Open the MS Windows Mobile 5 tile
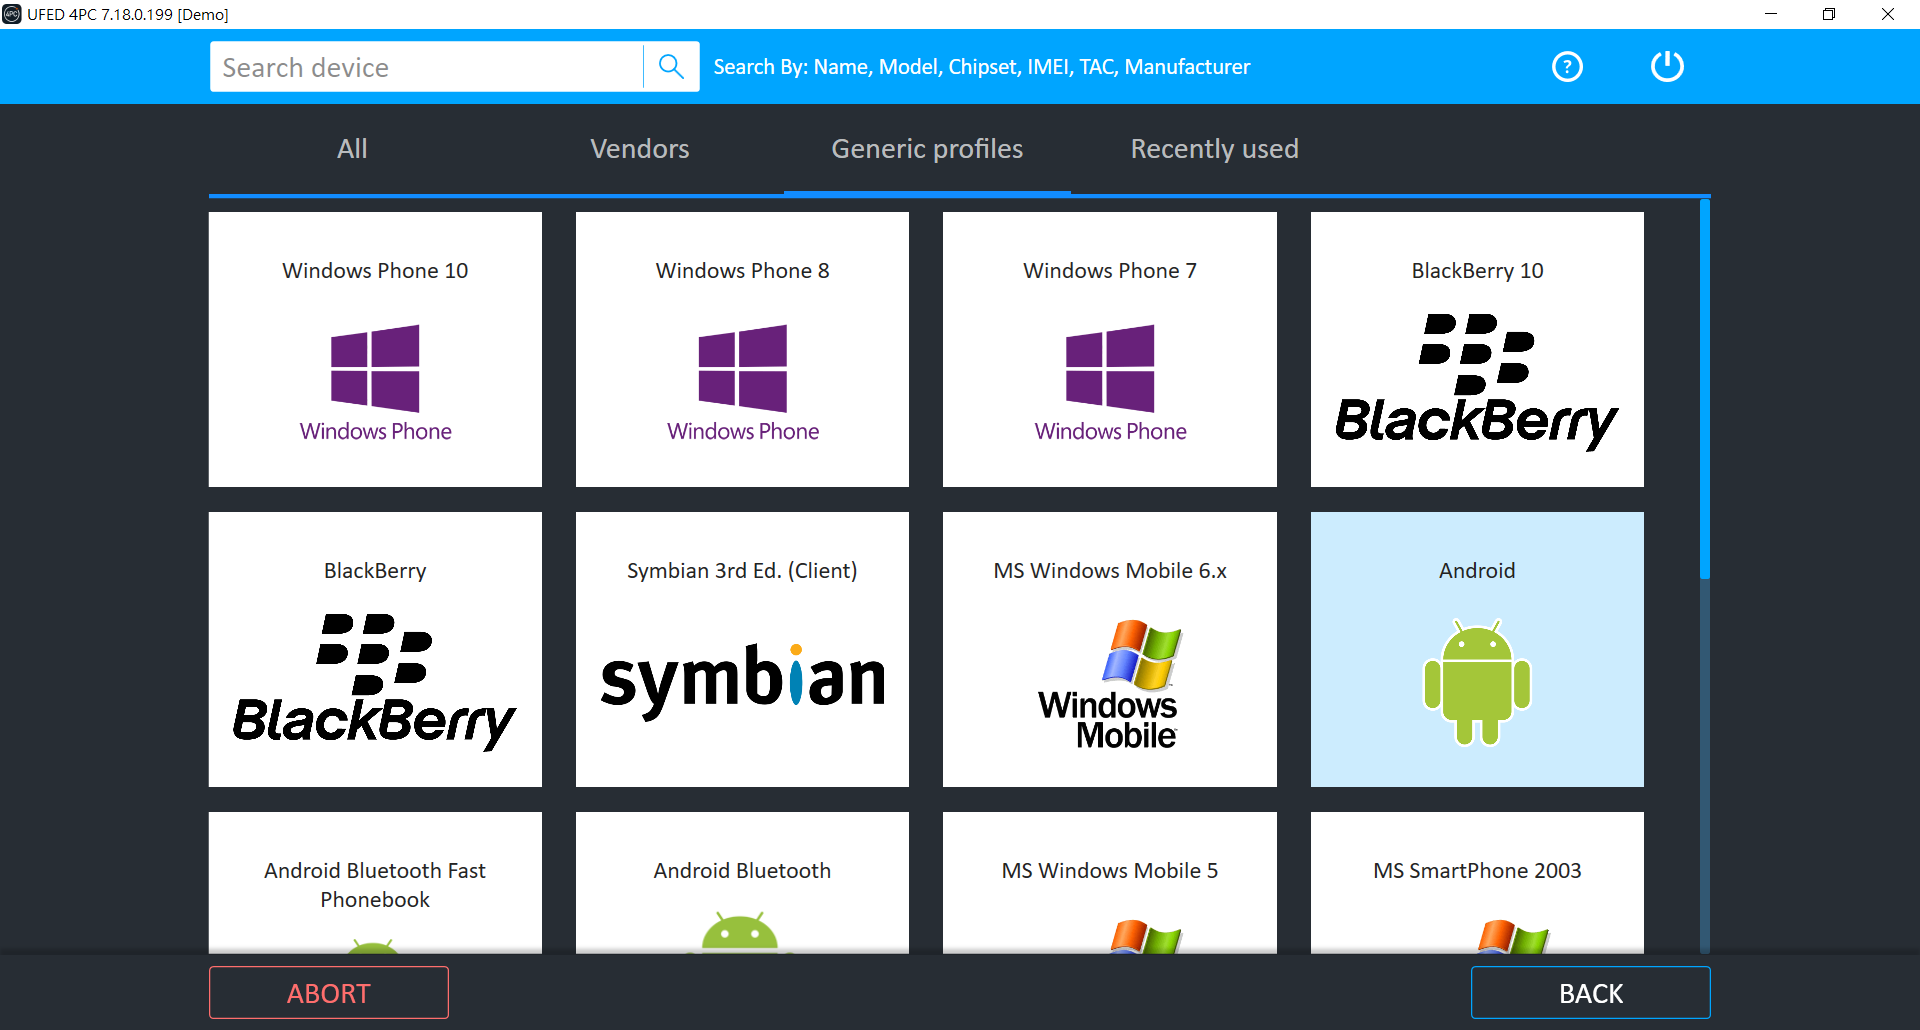Viewport: 1920px width, 1030px height. click(x=1110, y=882)
